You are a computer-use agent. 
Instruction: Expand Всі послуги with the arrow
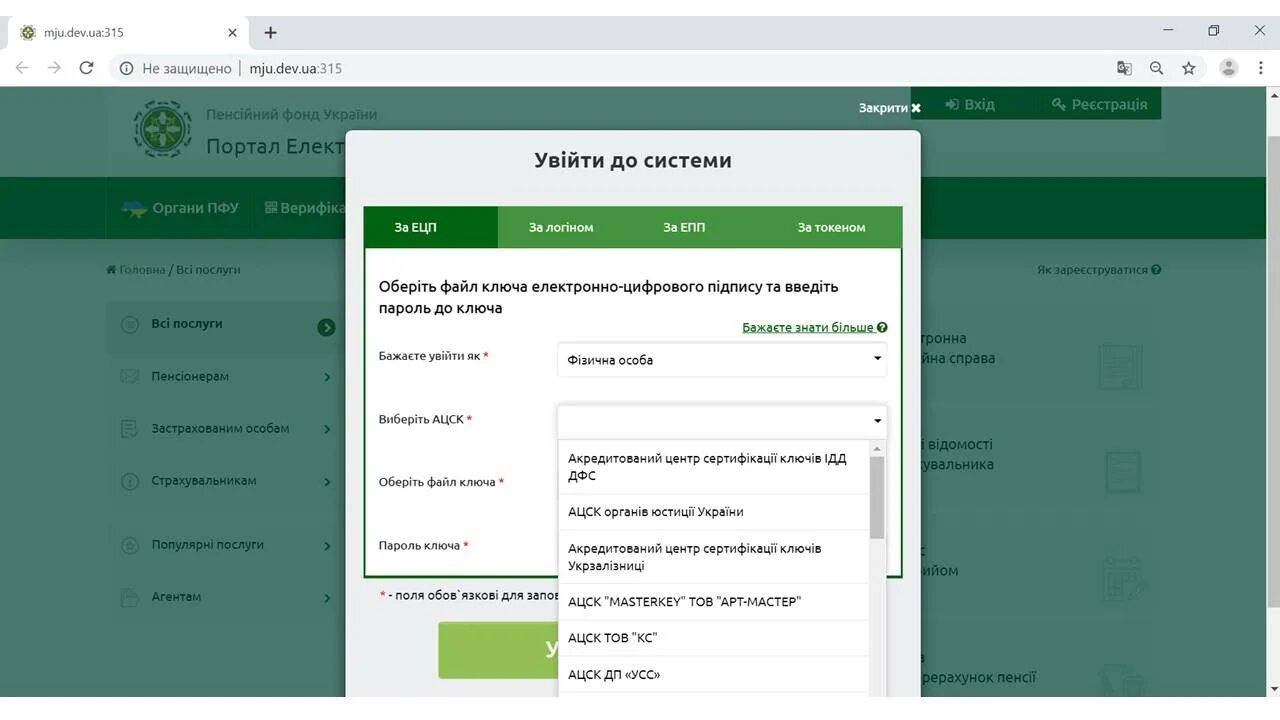tap(326, 327)
